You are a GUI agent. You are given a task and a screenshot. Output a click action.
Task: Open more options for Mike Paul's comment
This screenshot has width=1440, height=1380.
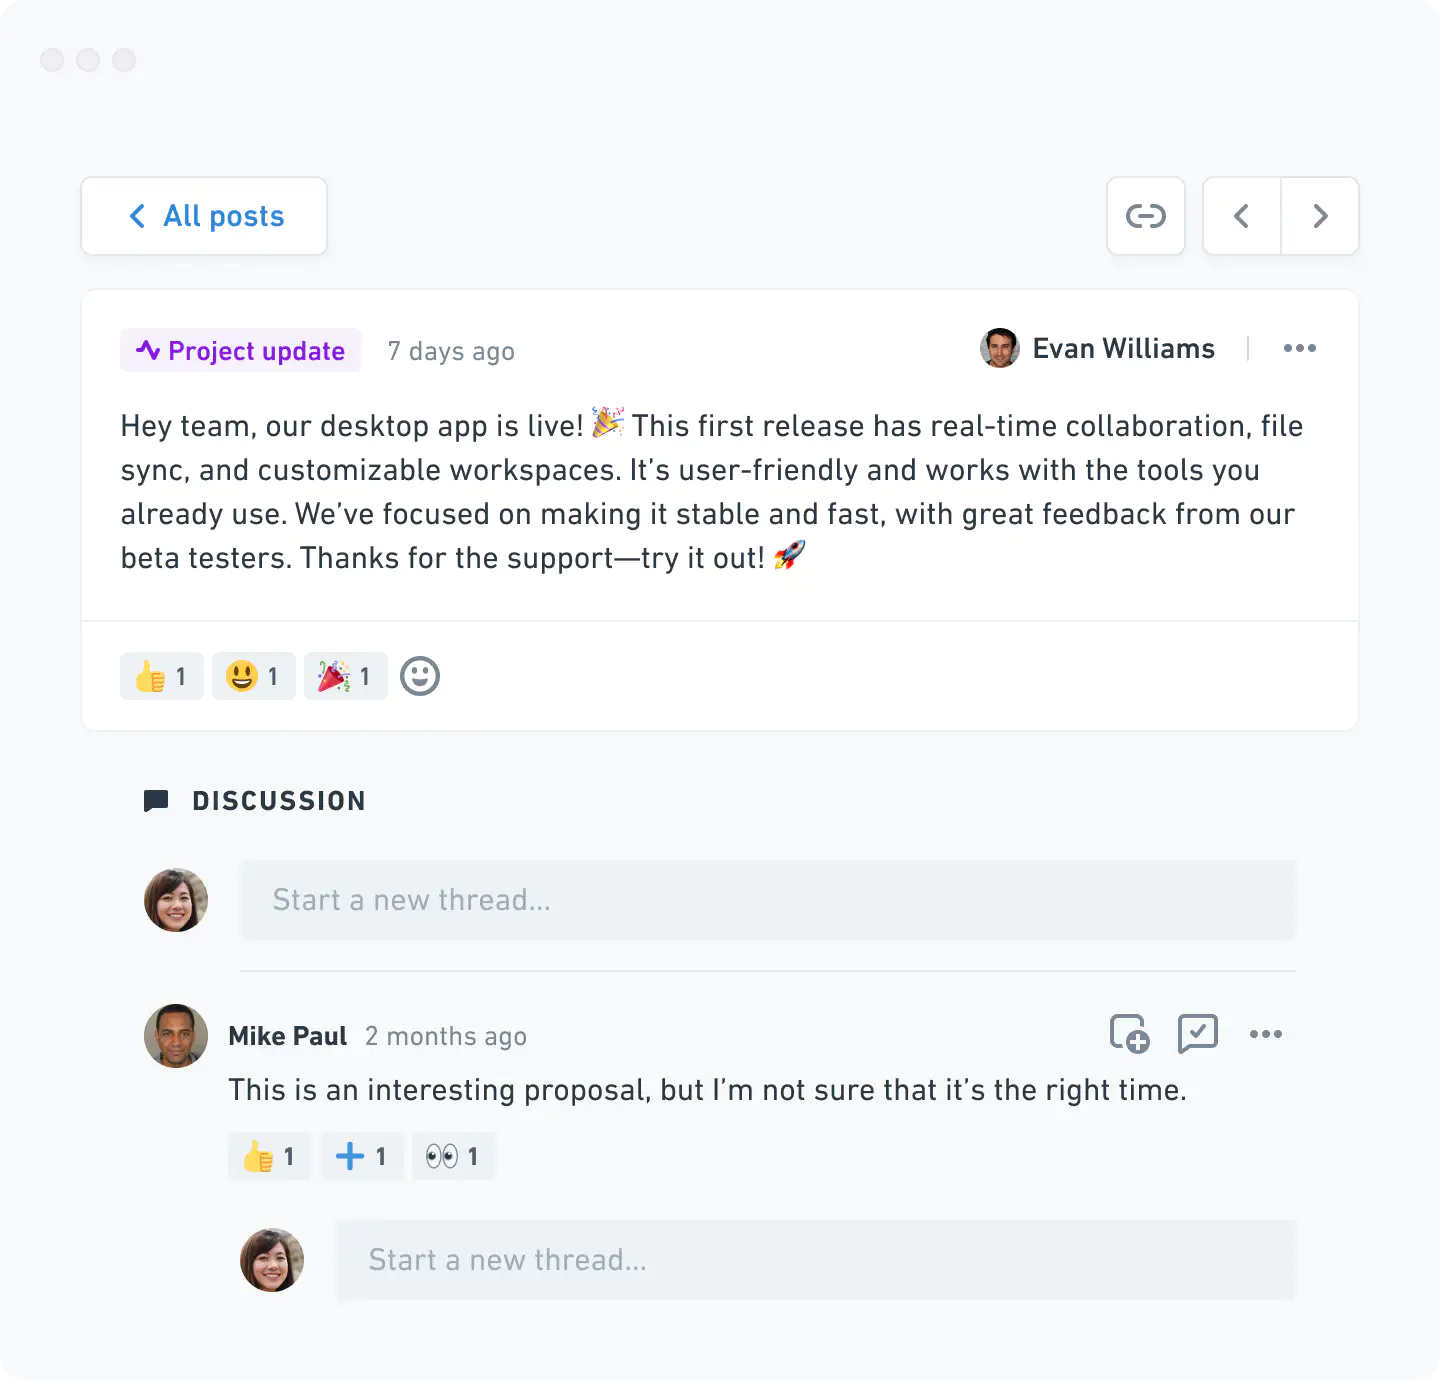point(1265,1034)
